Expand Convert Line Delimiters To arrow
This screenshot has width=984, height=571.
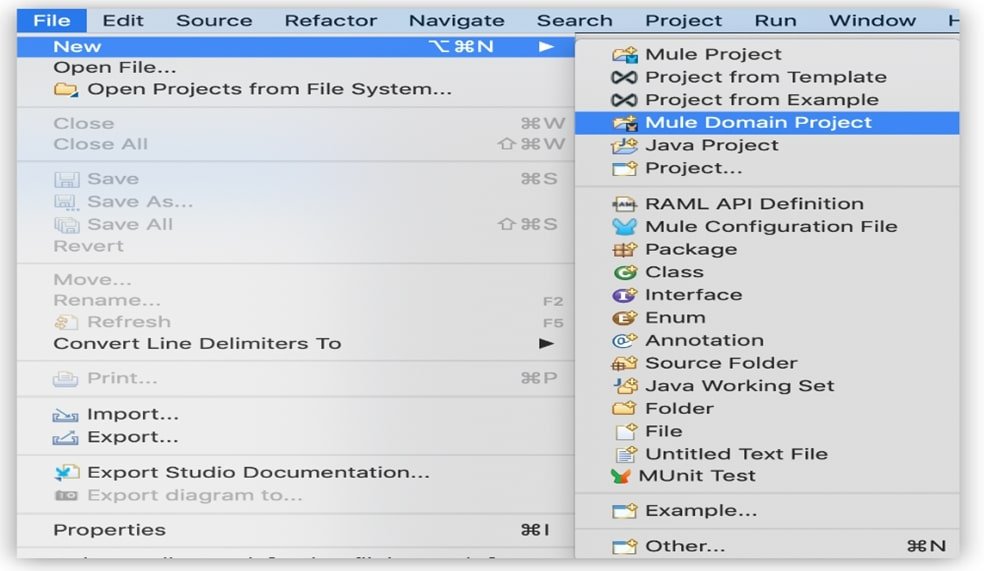coord(546,343)
